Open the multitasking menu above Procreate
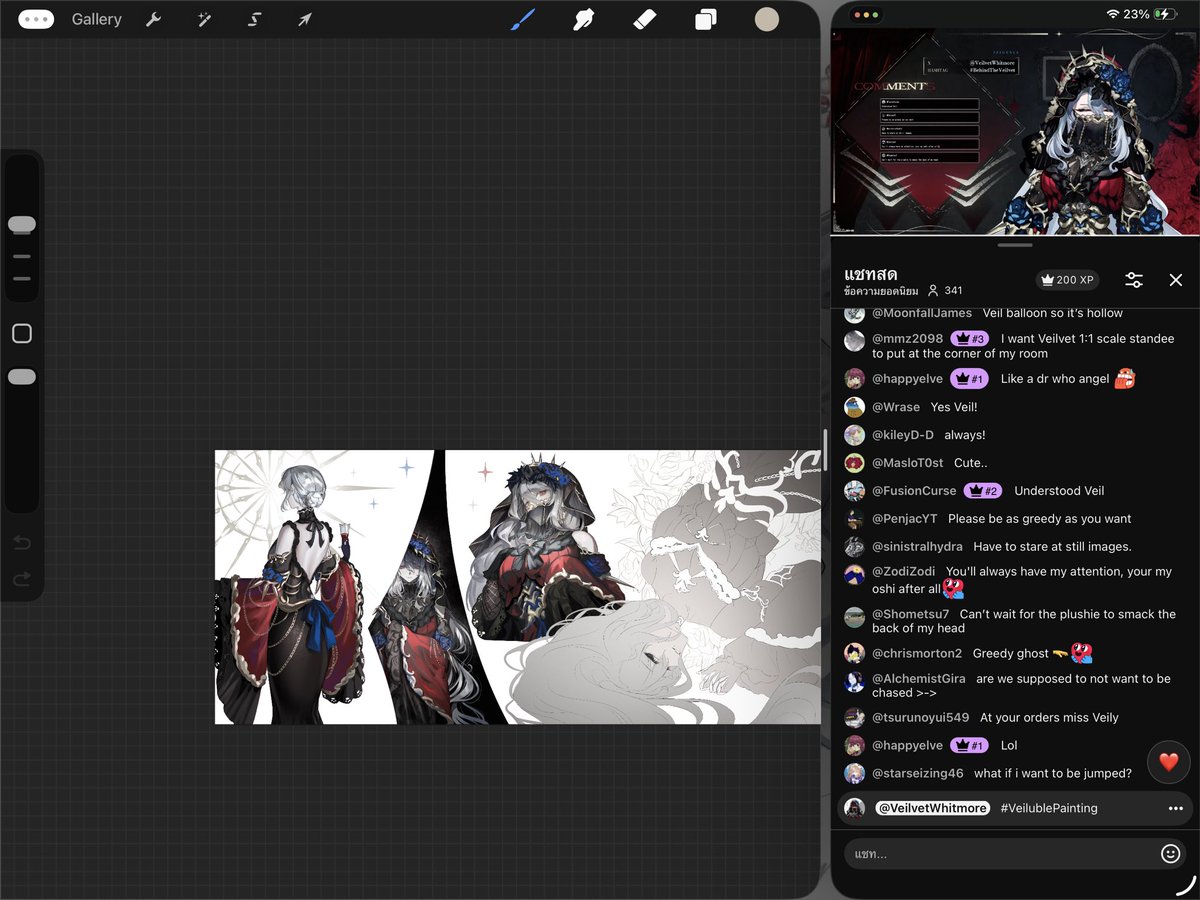The image size is (1200, 900). pos(36,19)
